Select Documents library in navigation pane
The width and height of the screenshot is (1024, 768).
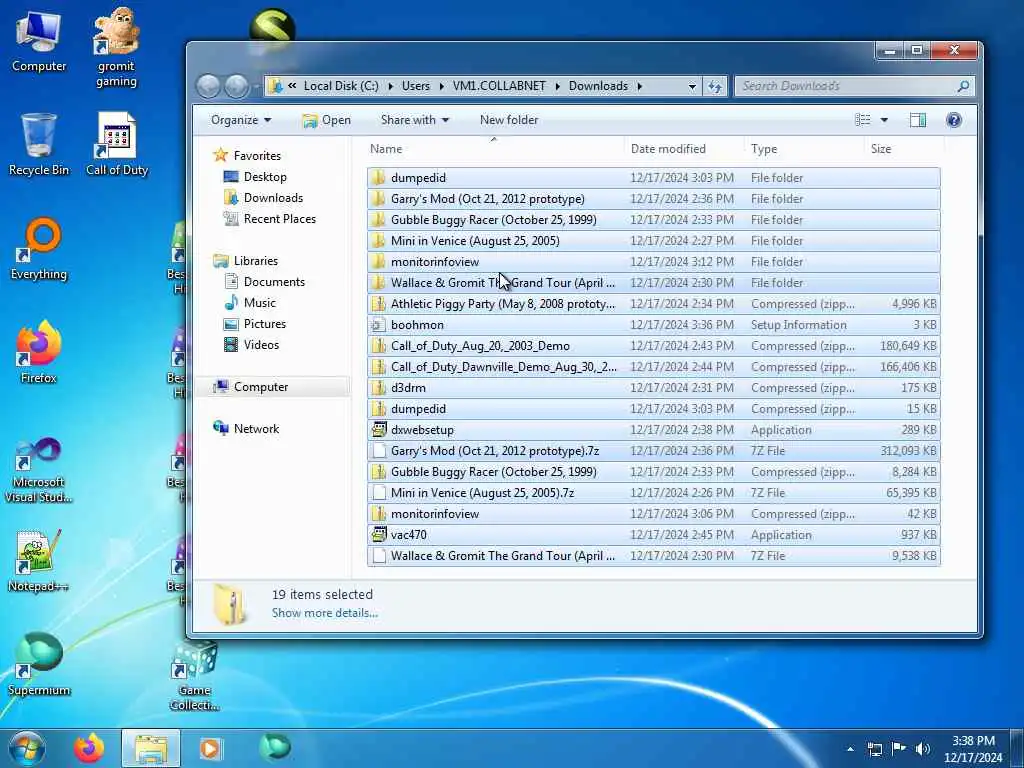[264, 281]
